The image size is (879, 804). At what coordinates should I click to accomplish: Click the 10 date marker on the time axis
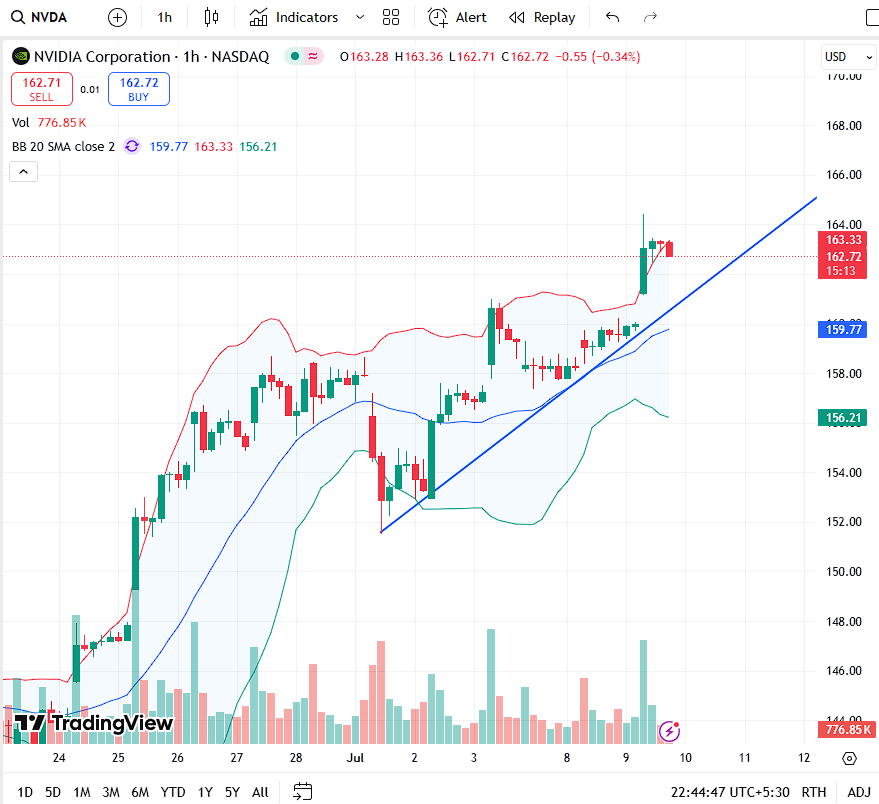tap(685, 758)
